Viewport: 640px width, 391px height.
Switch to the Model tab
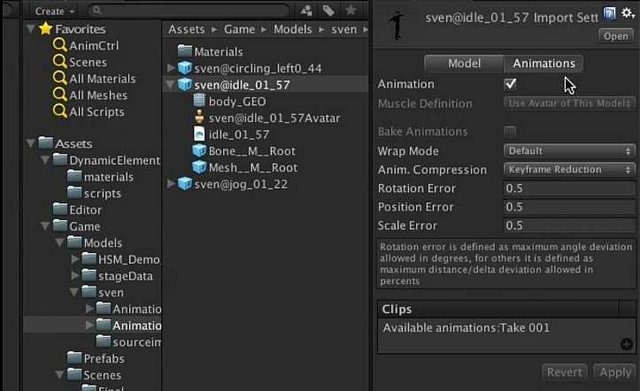coord(464,63)
